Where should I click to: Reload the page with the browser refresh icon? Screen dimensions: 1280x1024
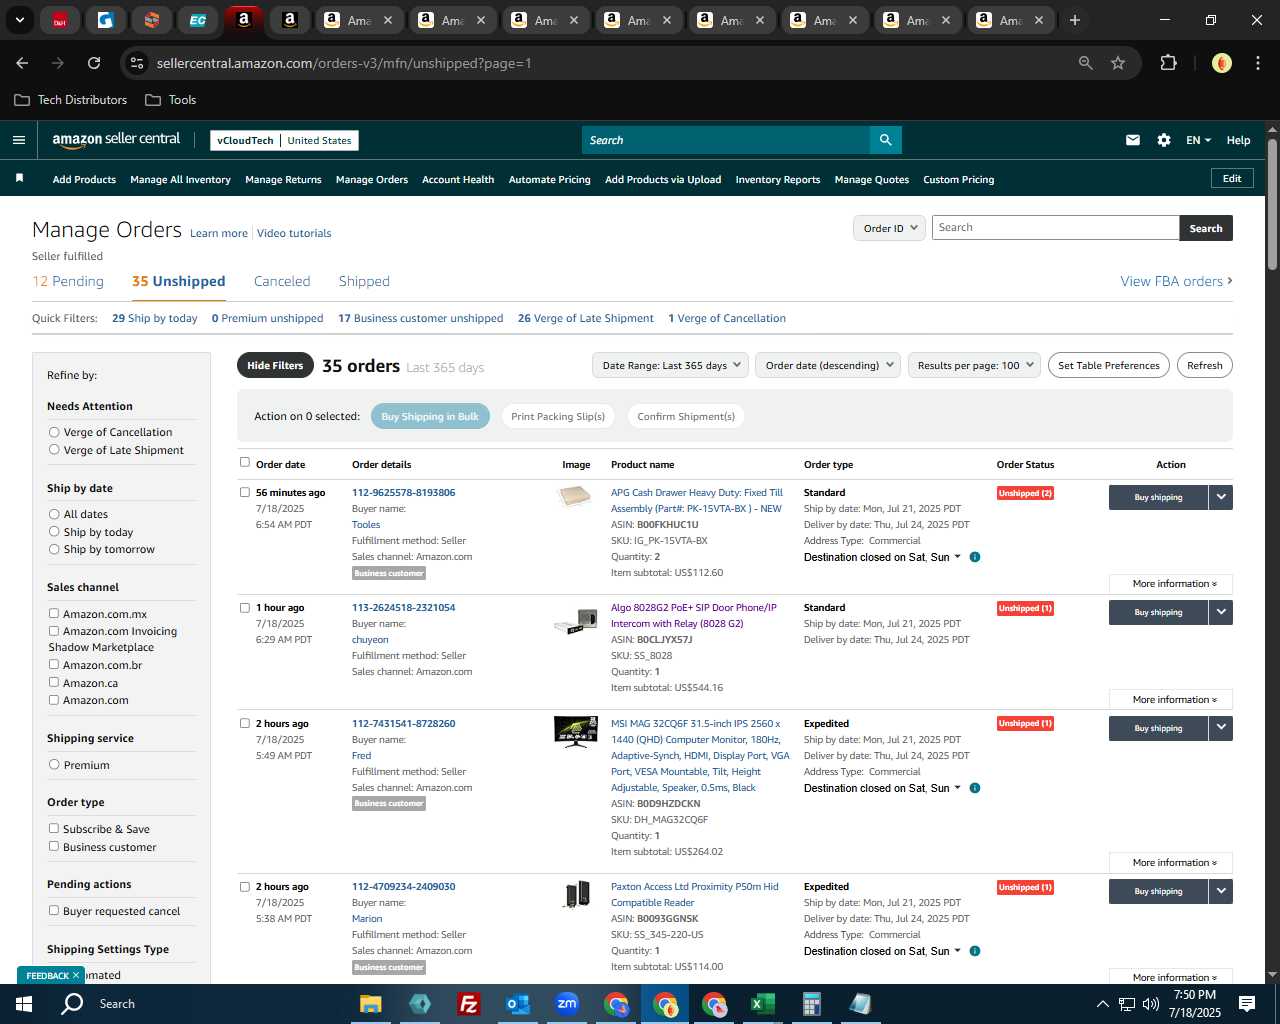tap(94, 63)
